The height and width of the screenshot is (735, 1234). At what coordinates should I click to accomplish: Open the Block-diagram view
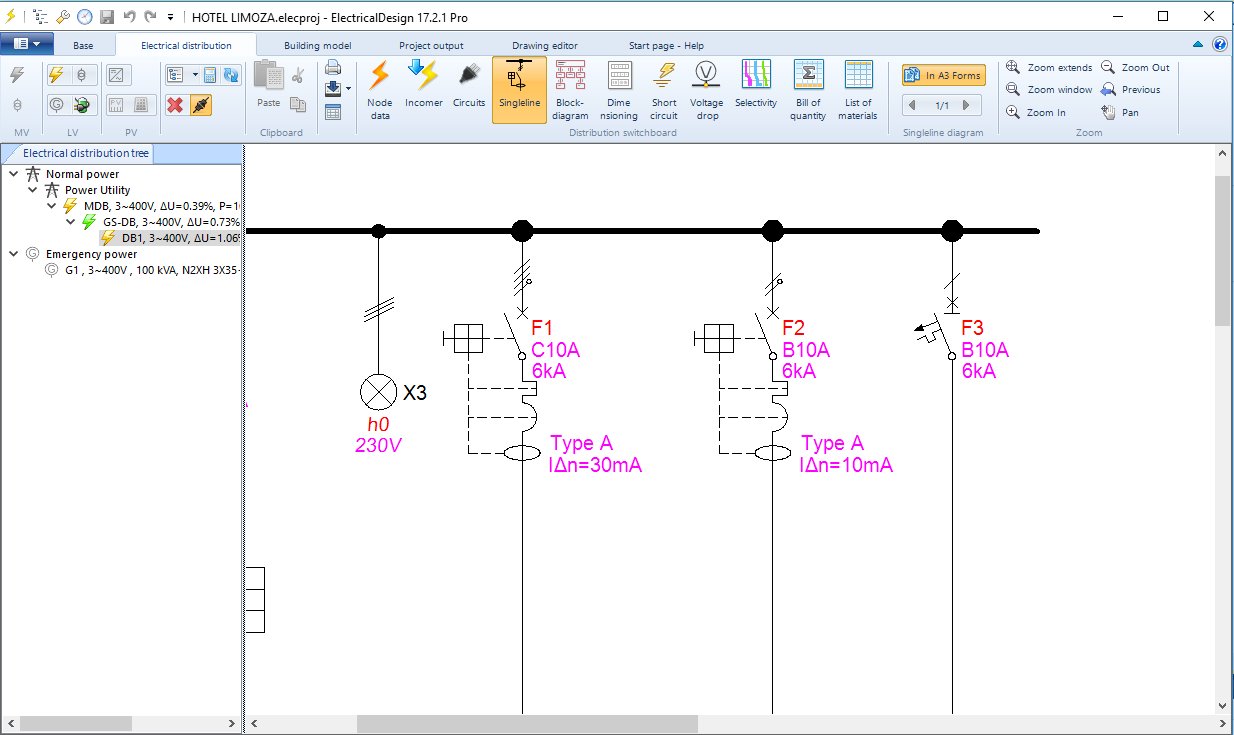(570, 88)
